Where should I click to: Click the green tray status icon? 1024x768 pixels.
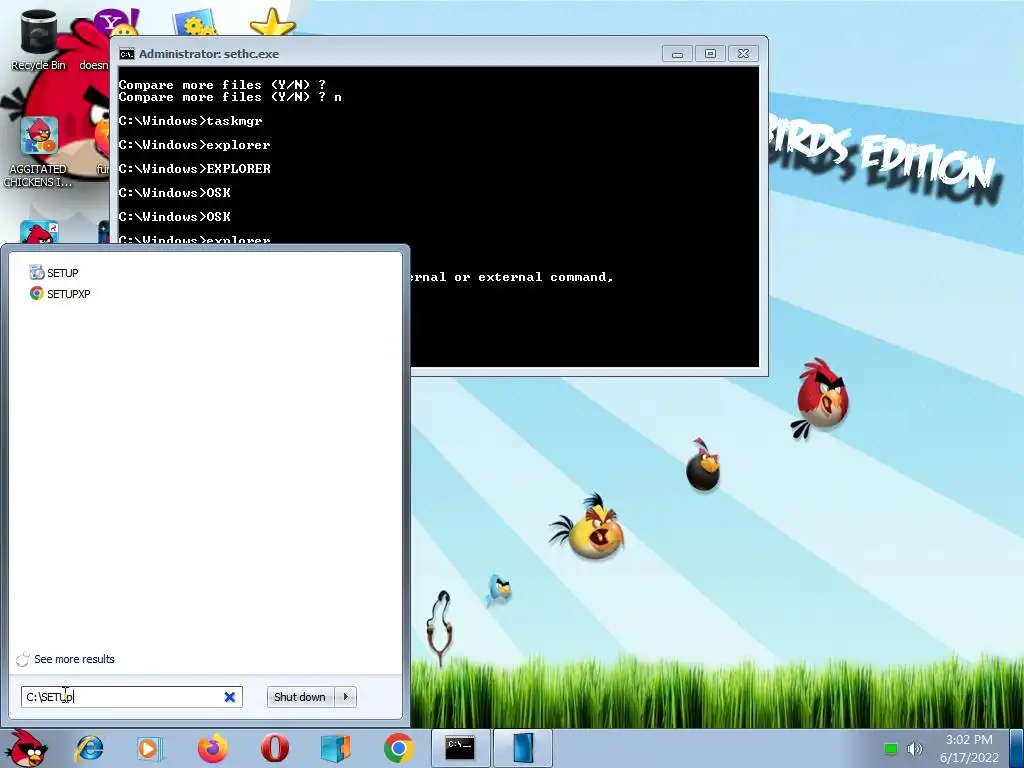891,748
